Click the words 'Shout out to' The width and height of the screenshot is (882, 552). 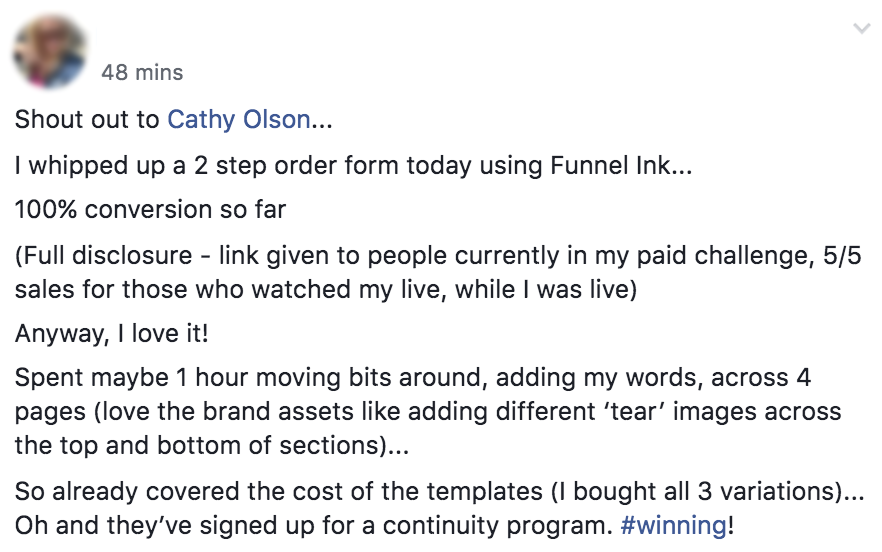87,120
